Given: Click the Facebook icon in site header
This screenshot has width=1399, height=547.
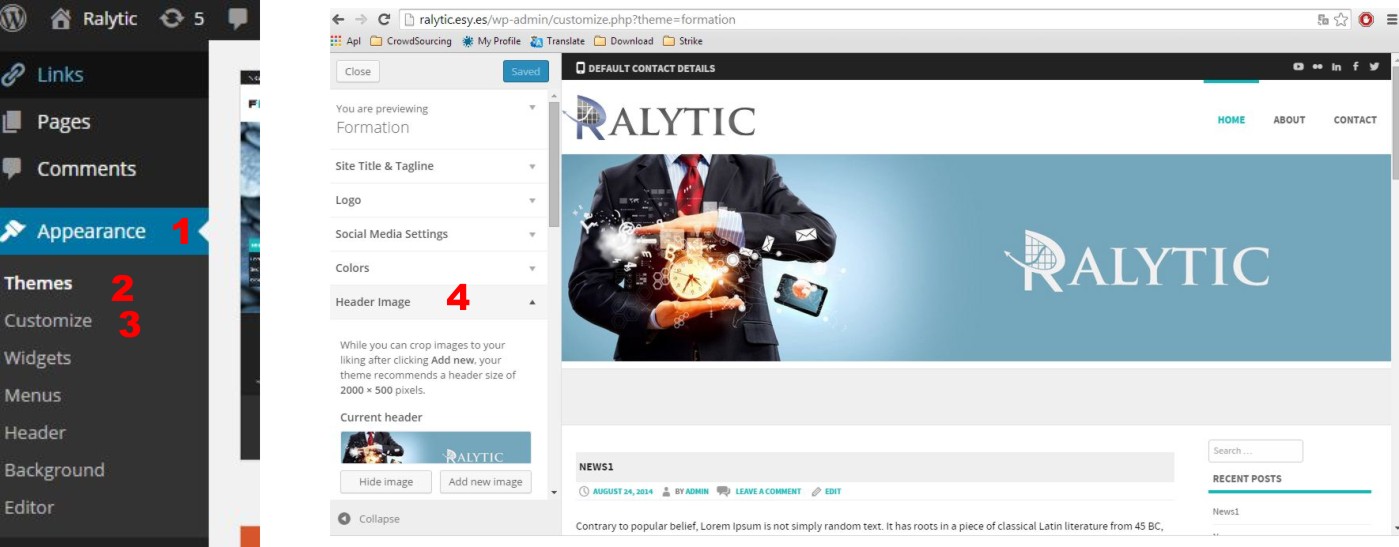Looking at the screenshot, I should [1356, 67].
